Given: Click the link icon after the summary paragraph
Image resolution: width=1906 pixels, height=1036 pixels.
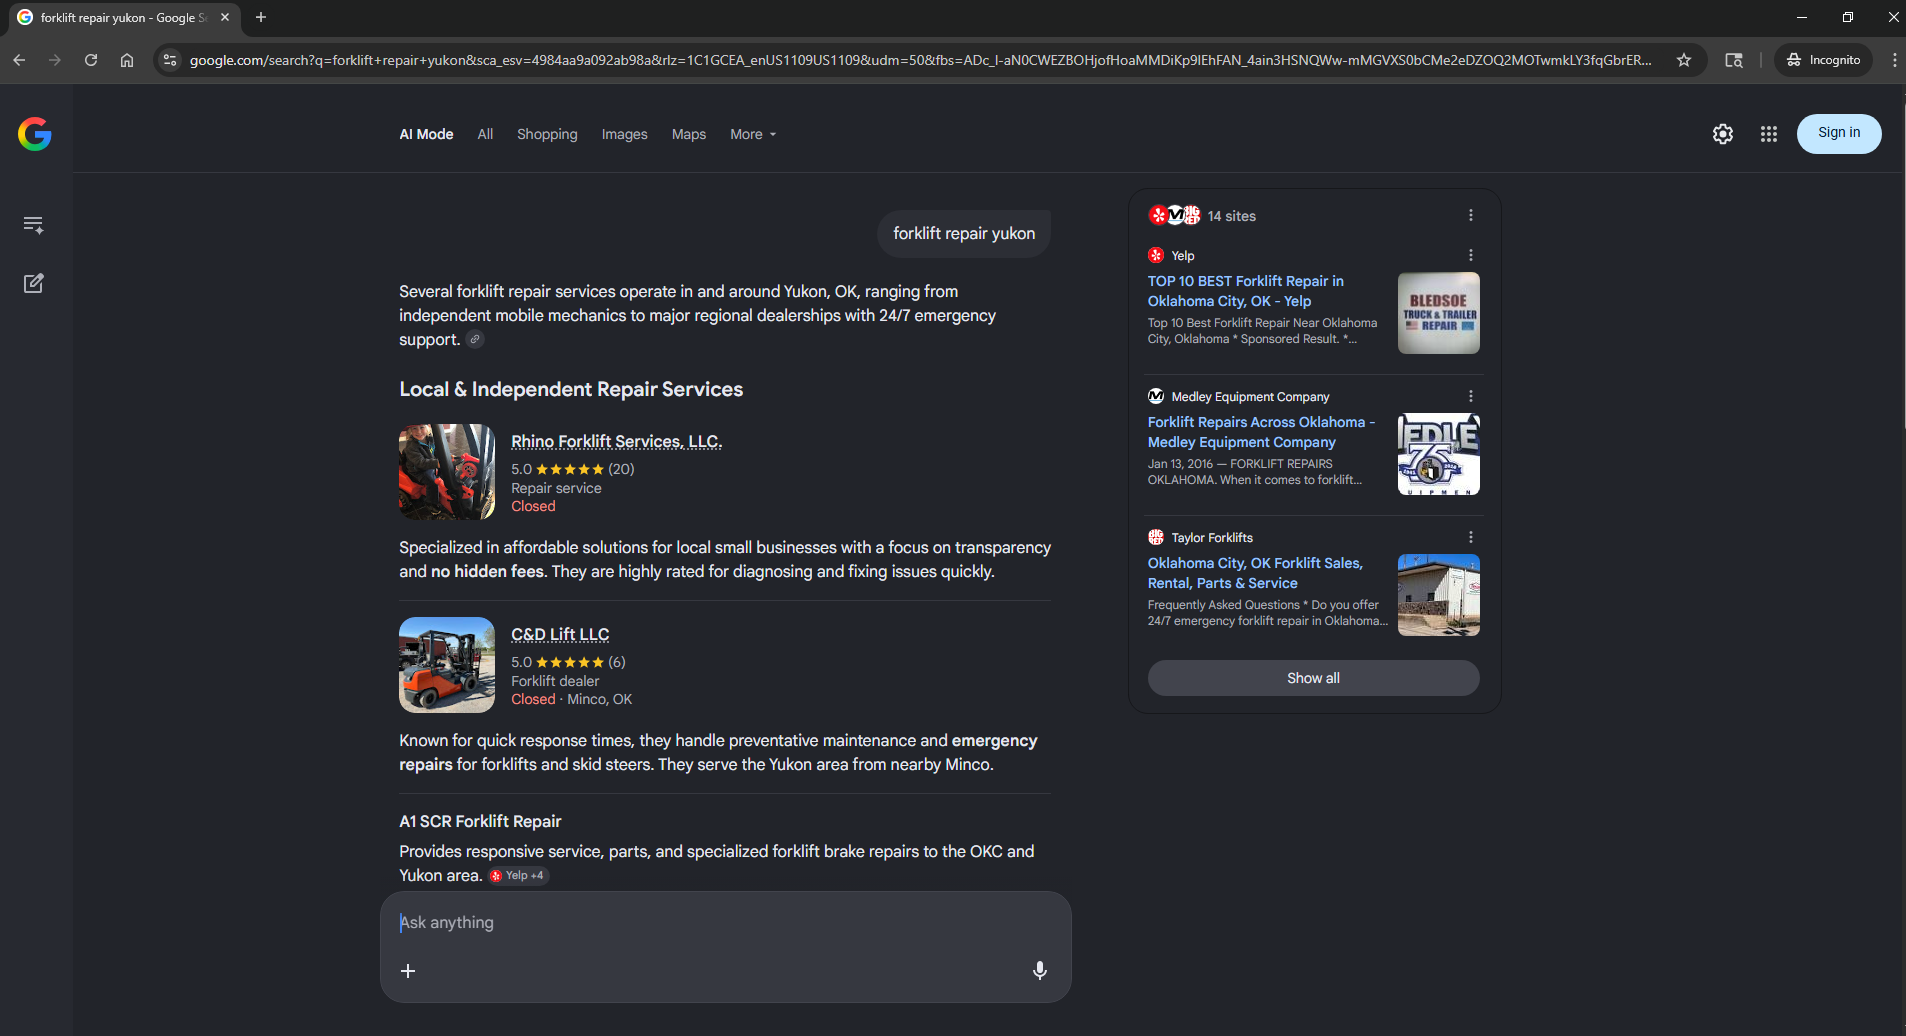Looking at the screenshot, I should 476,339.
